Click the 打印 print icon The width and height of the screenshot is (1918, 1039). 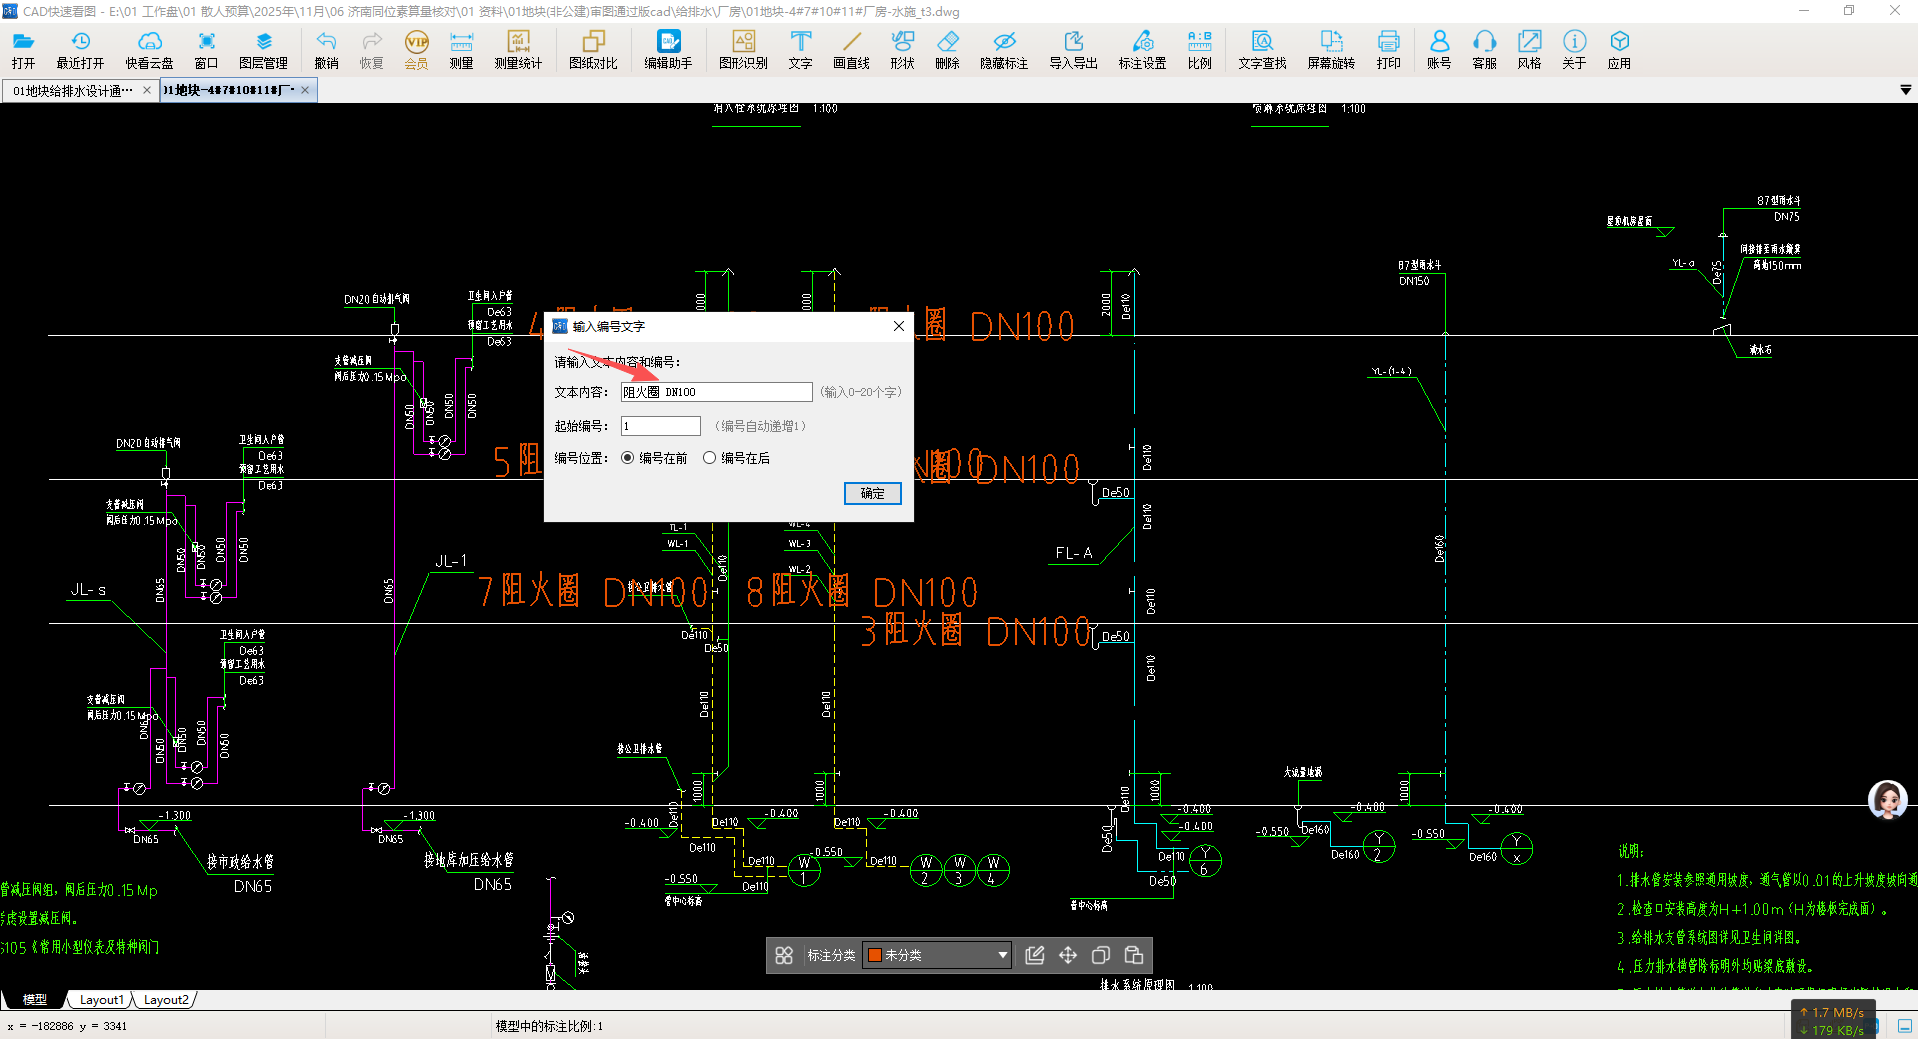click(x=1388, y=49)
